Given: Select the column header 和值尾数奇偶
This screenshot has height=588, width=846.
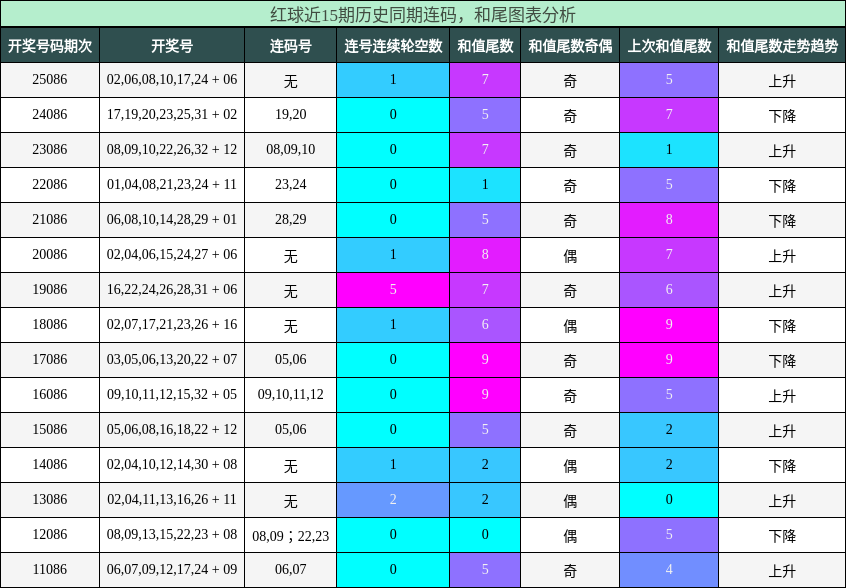Looking at the screenshot, I should (570, 46).
